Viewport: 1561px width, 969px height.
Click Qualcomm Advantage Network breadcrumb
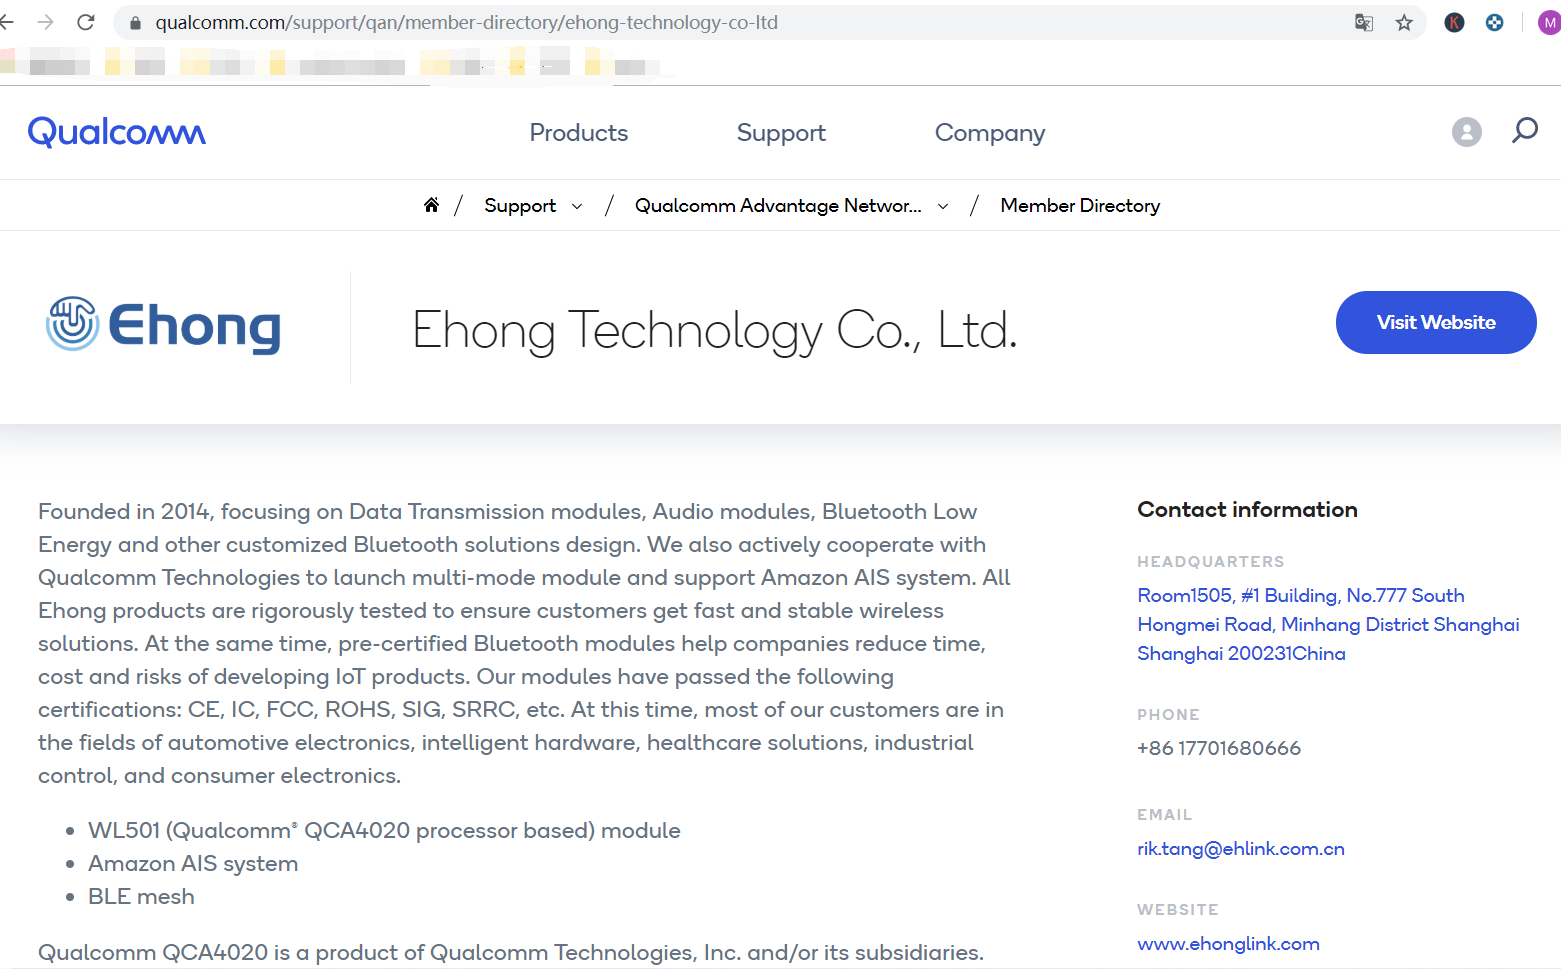[778, 205]
